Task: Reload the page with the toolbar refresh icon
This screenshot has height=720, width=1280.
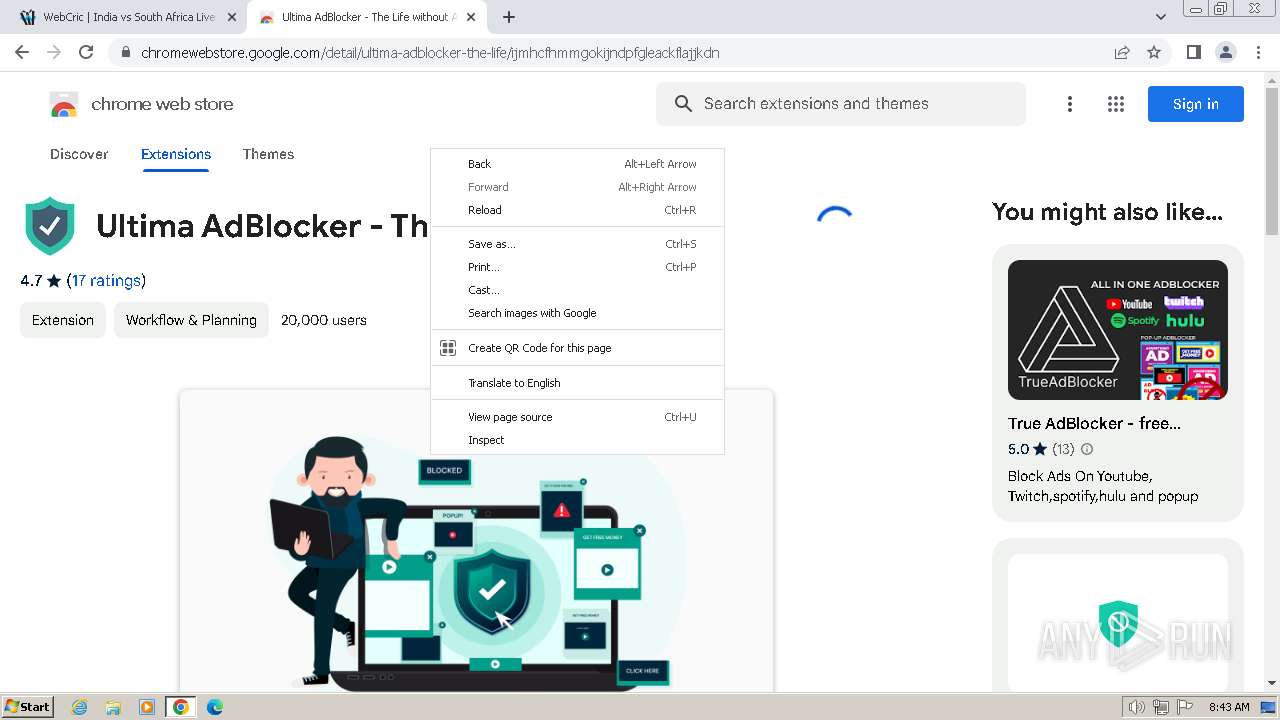Action: click(x=86, y=52)
